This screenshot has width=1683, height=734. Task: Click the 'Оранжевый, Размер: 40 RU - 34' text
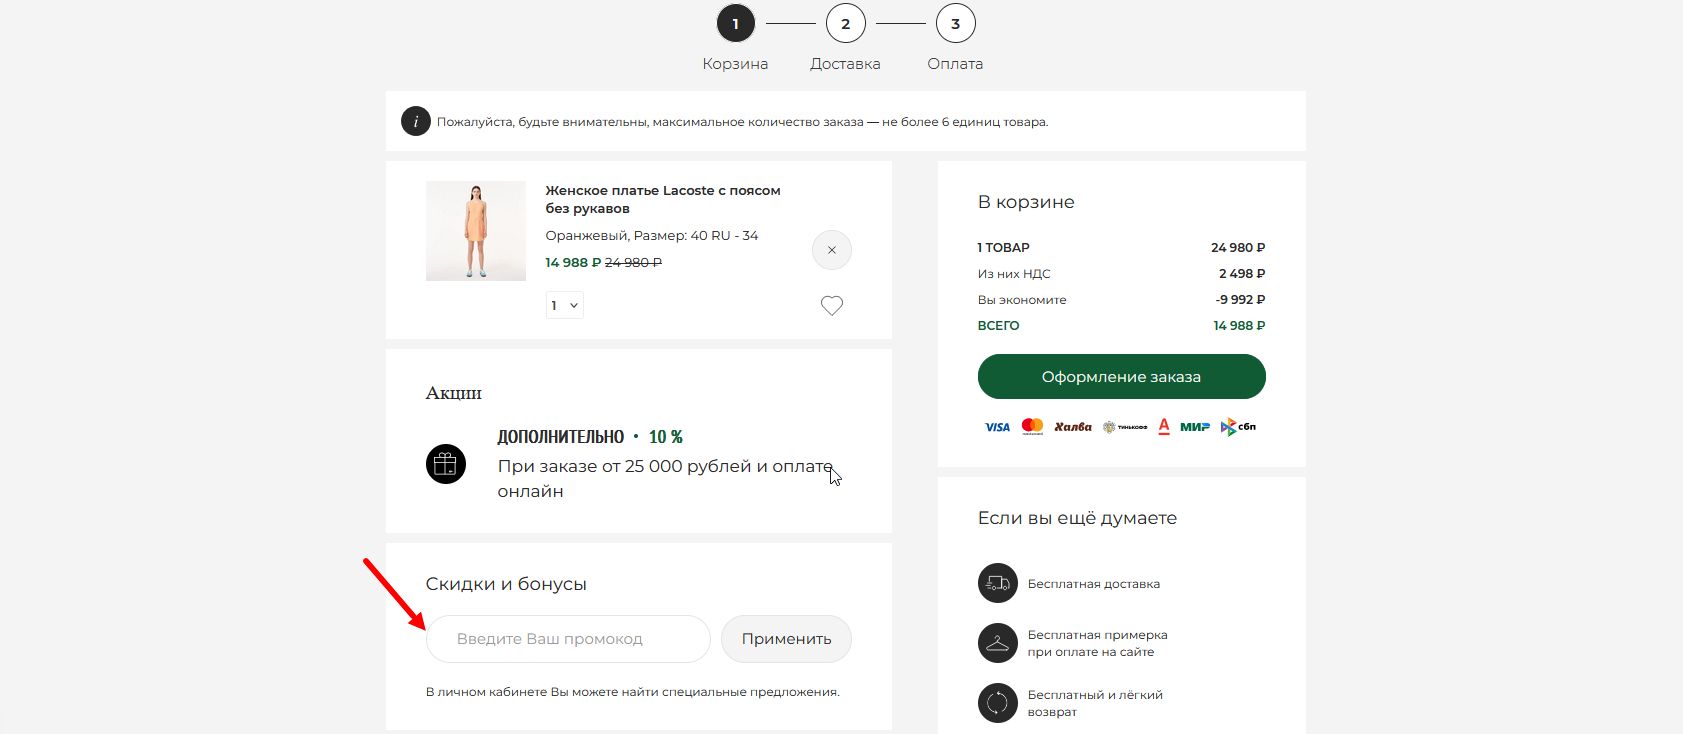coord(652,236)
